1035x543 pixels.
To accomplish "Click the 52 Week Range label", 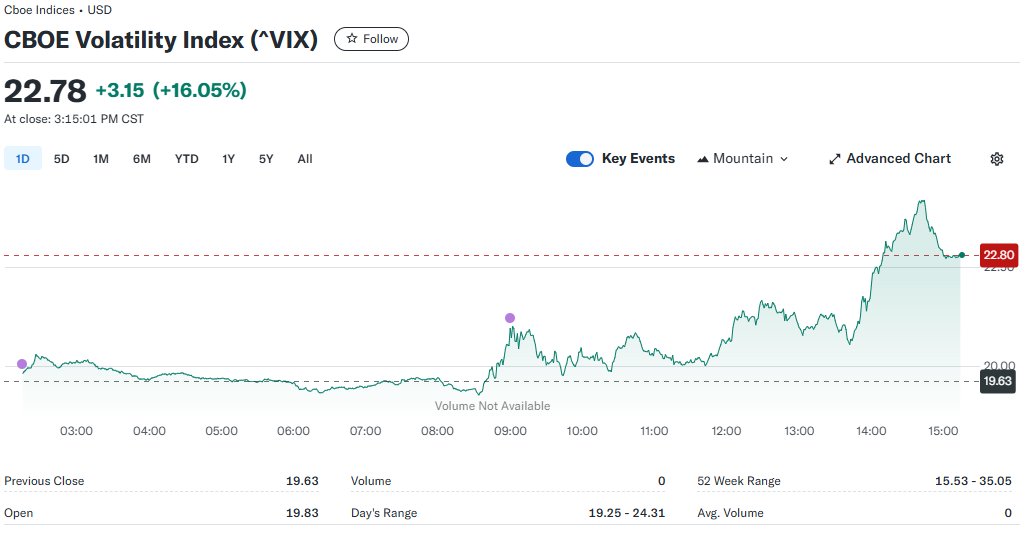I will tap(739, 481).
